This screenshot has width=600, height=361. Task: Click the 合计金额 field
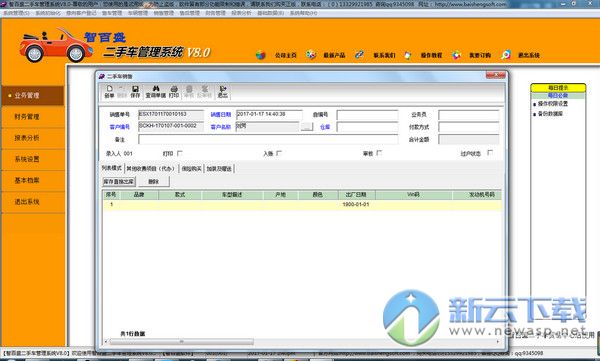click(x=469, y=139)
